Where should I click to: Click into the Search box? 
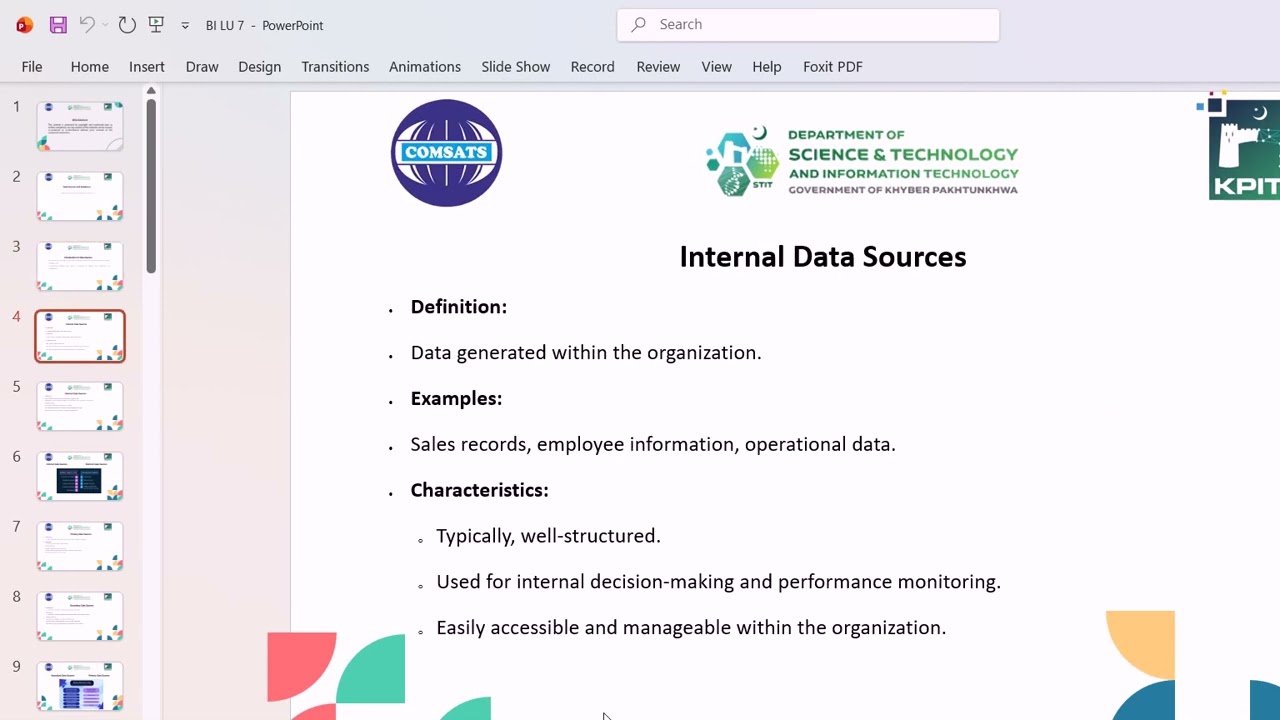coord(808,24)
